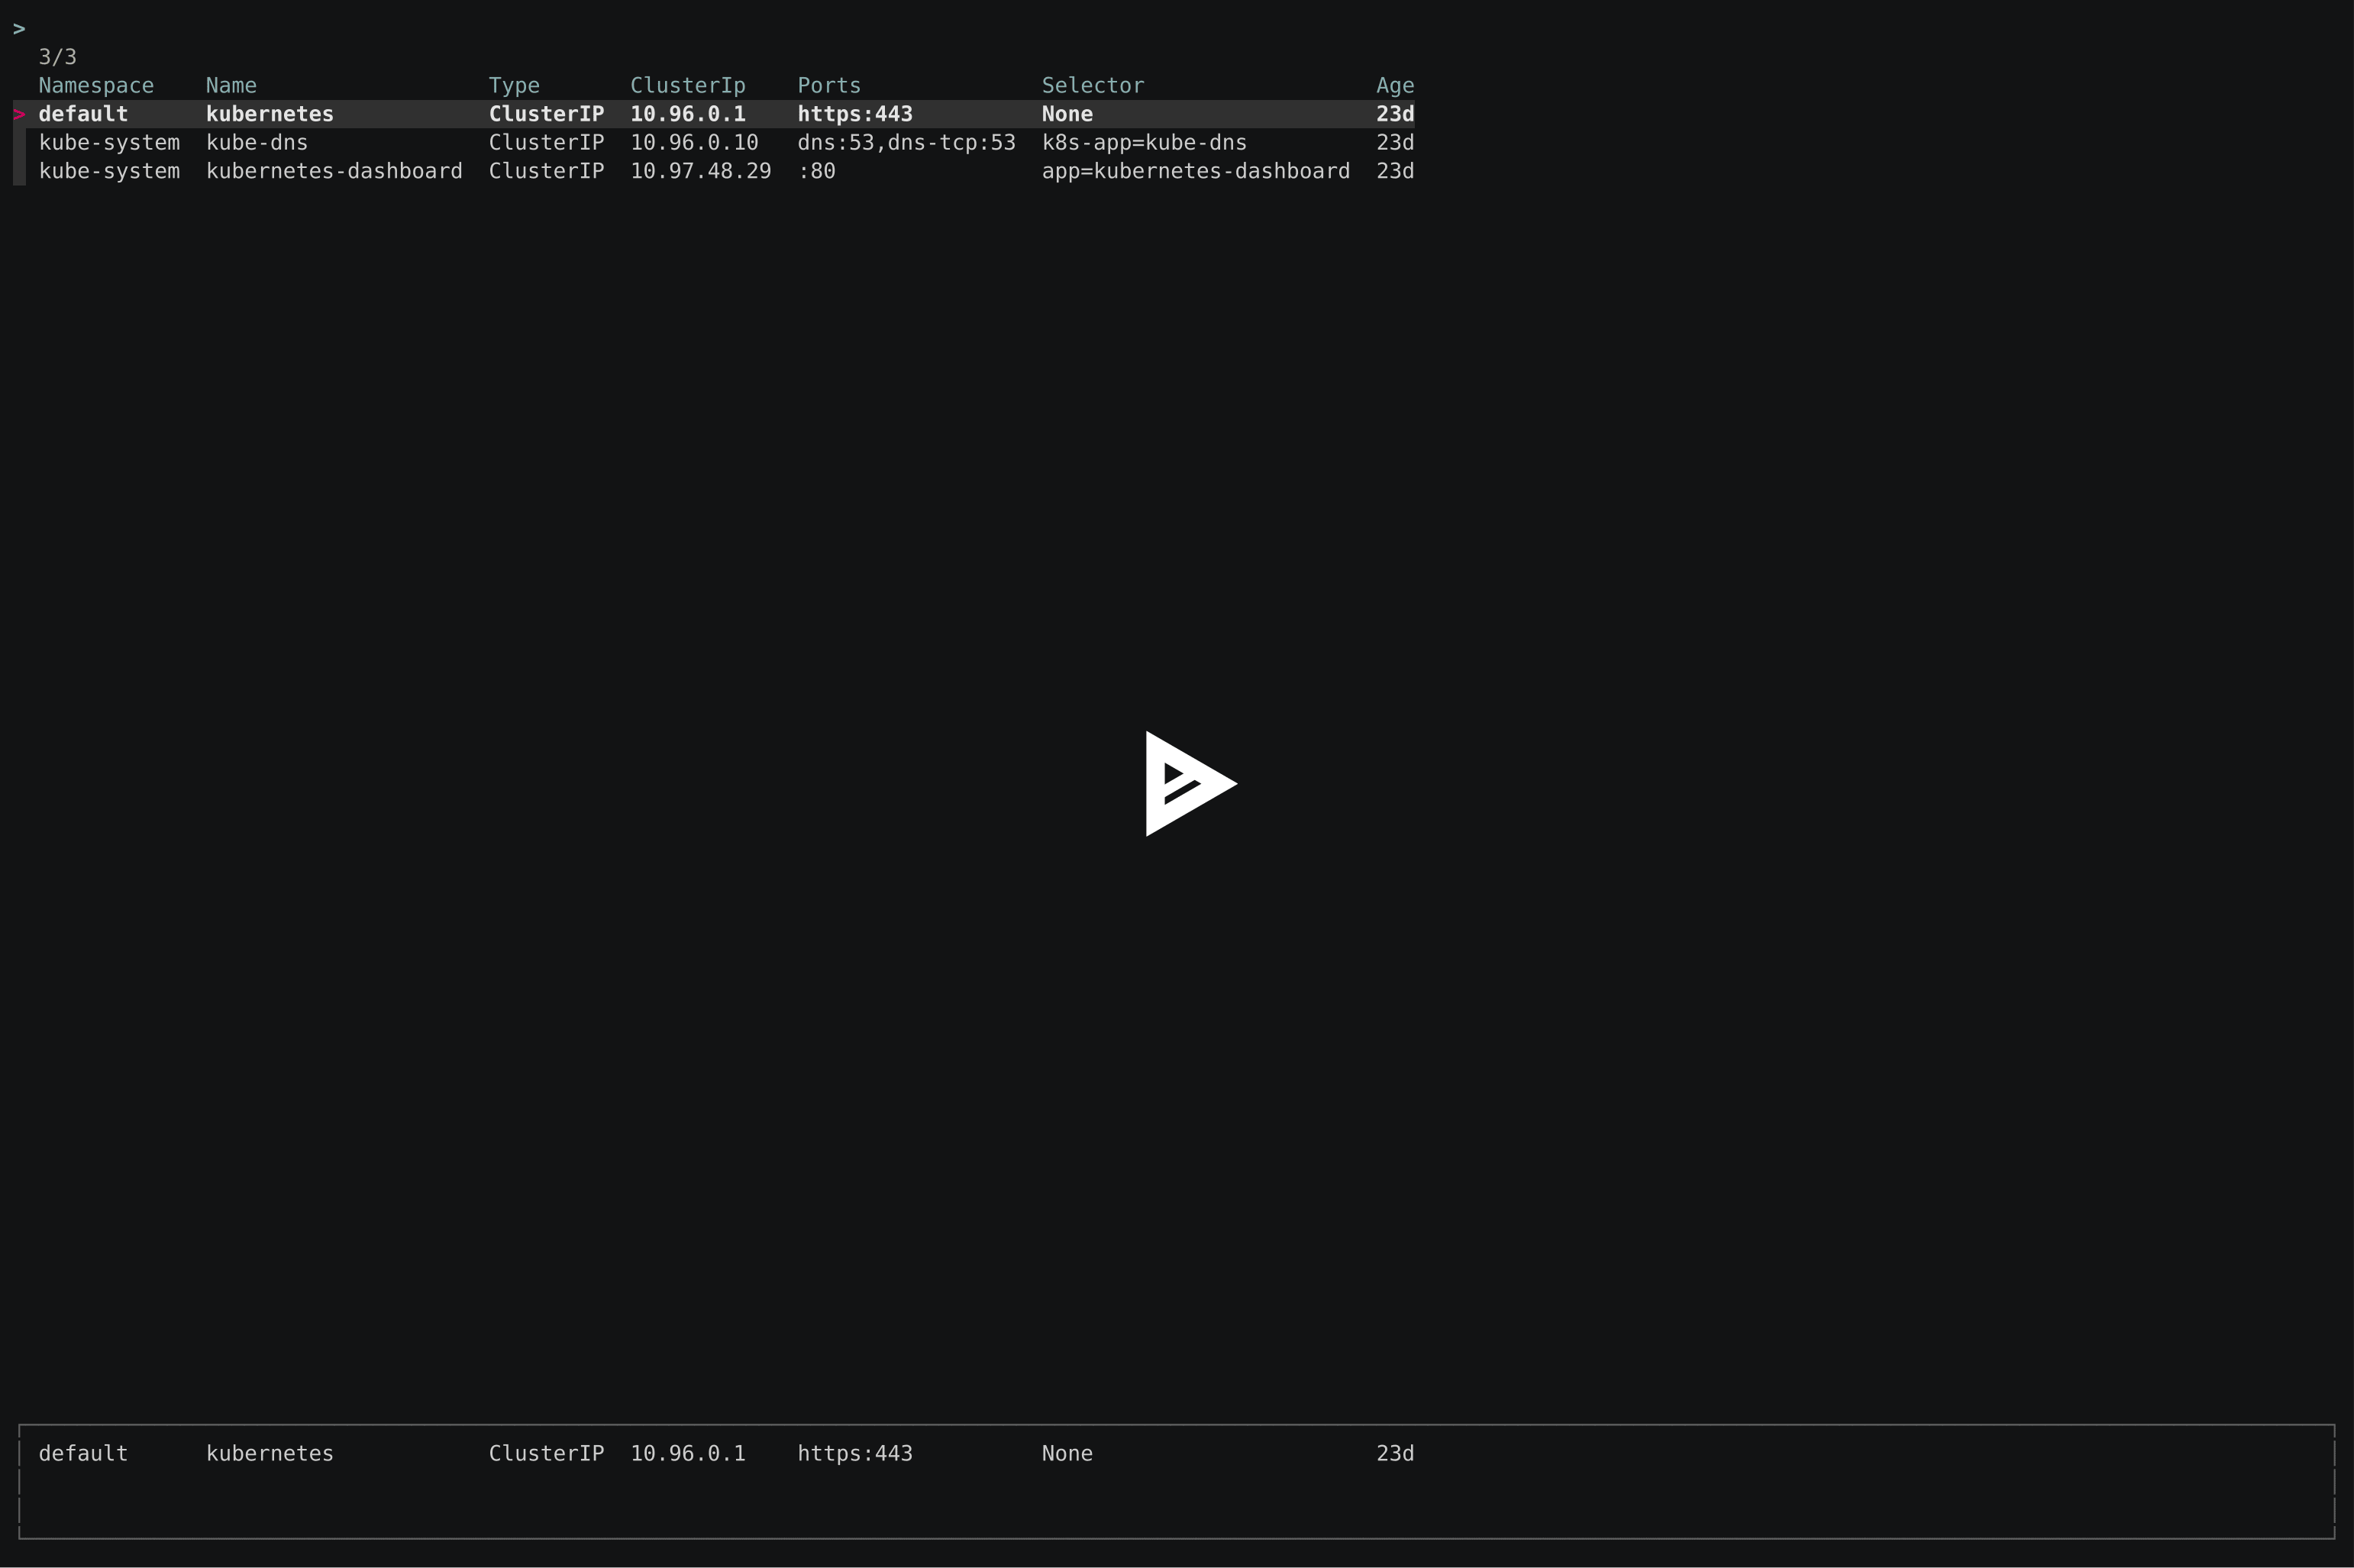Click ClusterIP type of kubernetes-dashboard row

coord(546,171)
